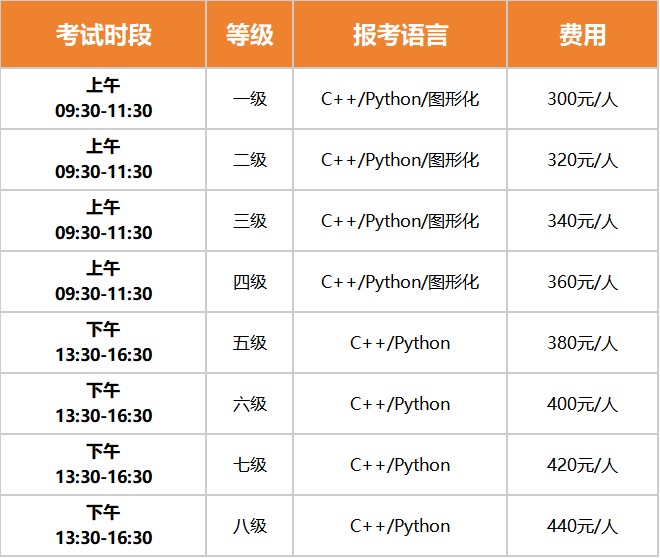
Task: Click the exam time cell in 二级 row
Action: (104, 160)
